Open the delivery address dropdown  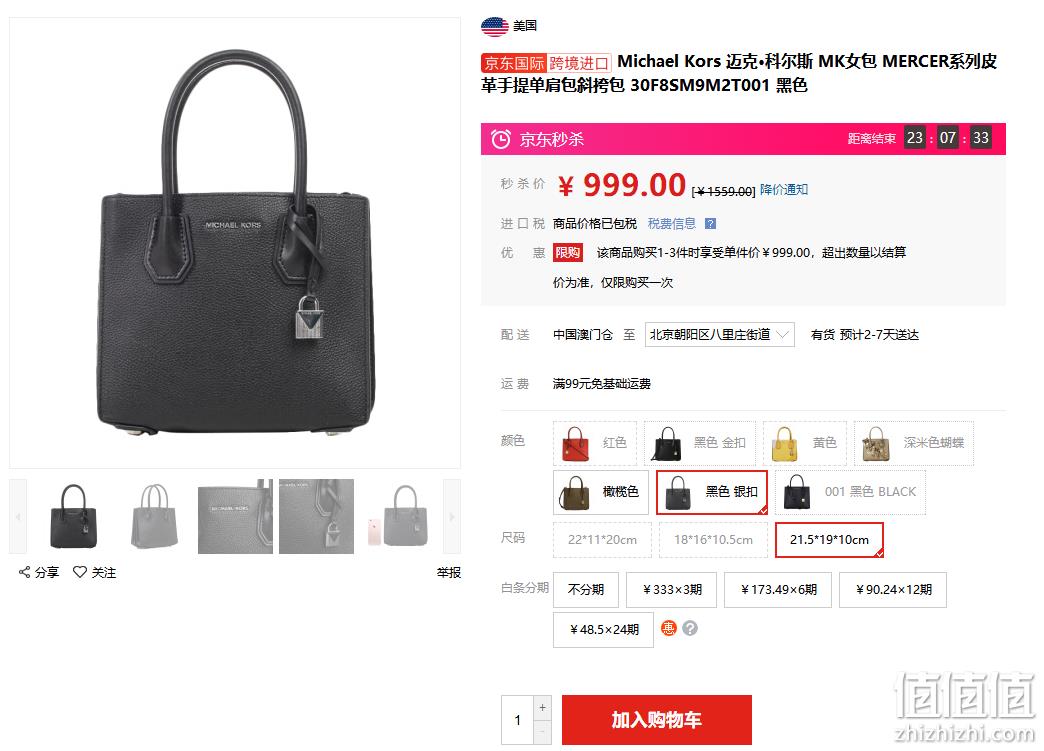[719, 334]
